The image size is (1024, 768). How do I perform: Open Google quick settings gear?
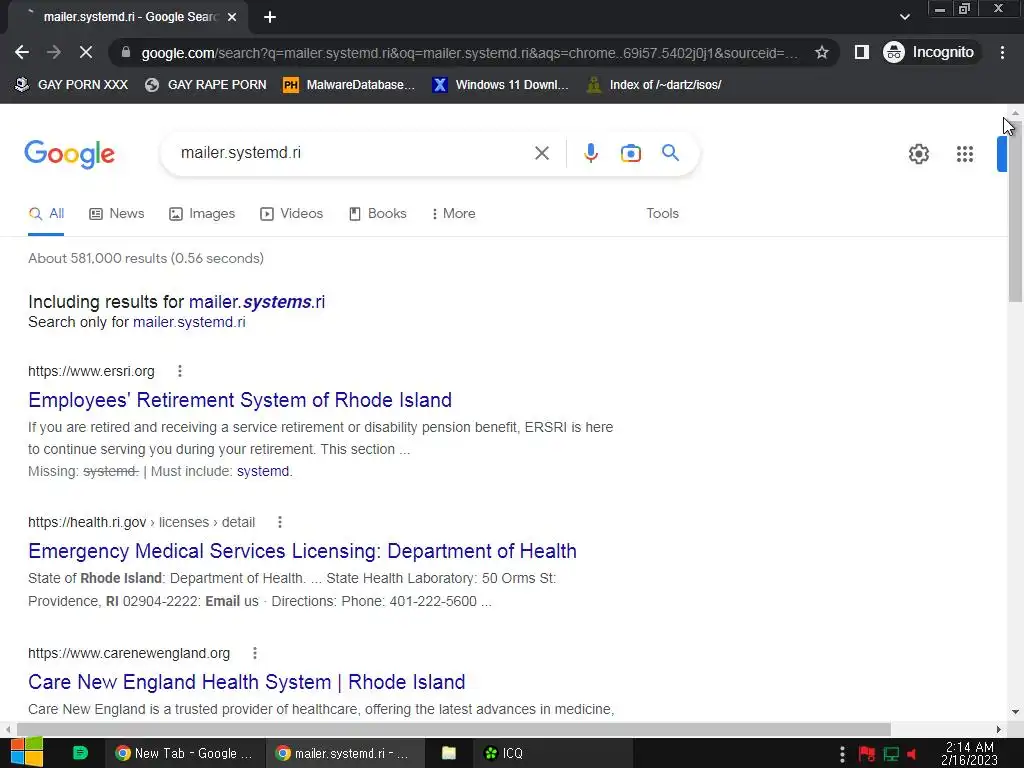click(x=918, y=154)
